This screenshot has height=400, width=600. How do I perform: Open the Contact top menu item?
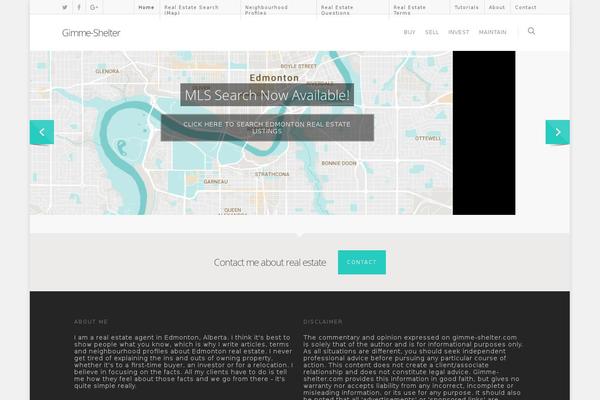tap(525, 7)
